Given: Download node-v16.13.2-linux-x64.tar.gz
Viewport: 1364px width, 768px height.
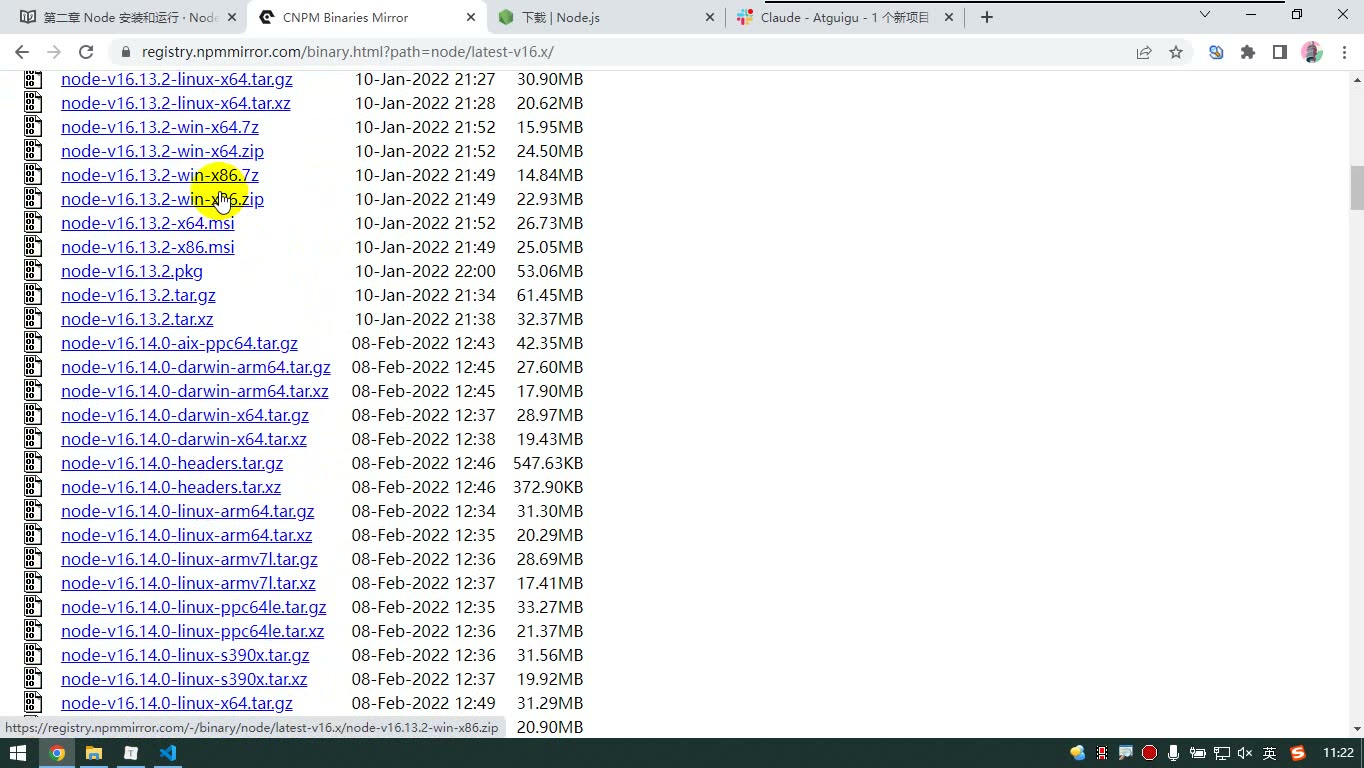Looking at the screenshot, I should [177, 79].
